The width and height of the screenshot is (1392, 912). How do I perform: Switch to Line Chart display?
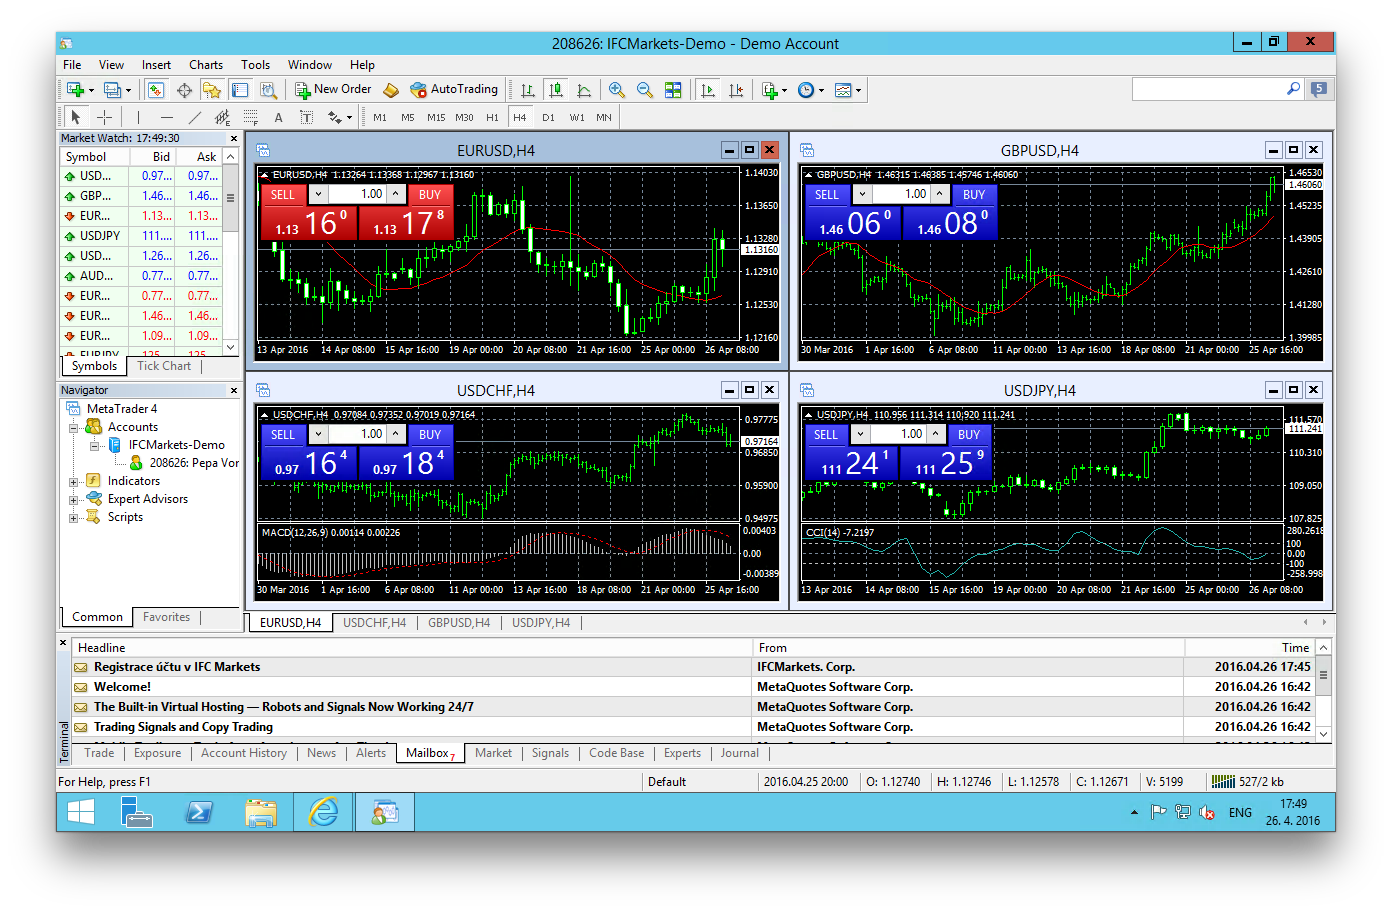(584, 90)
